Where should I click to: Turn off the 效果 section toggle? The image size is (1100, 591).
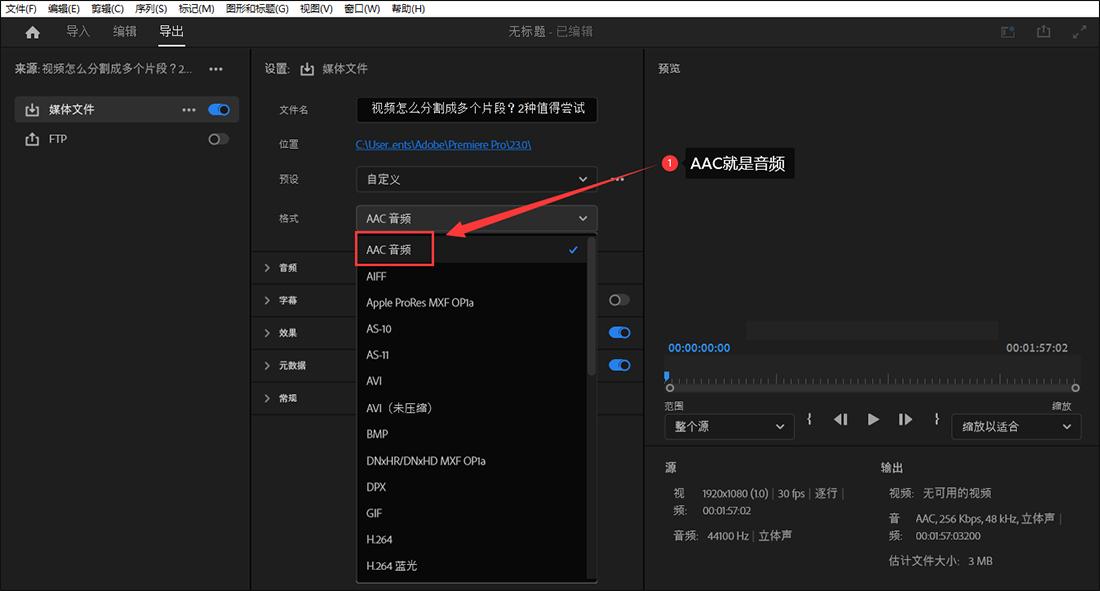pyautogui.click(x=620, y=332)
